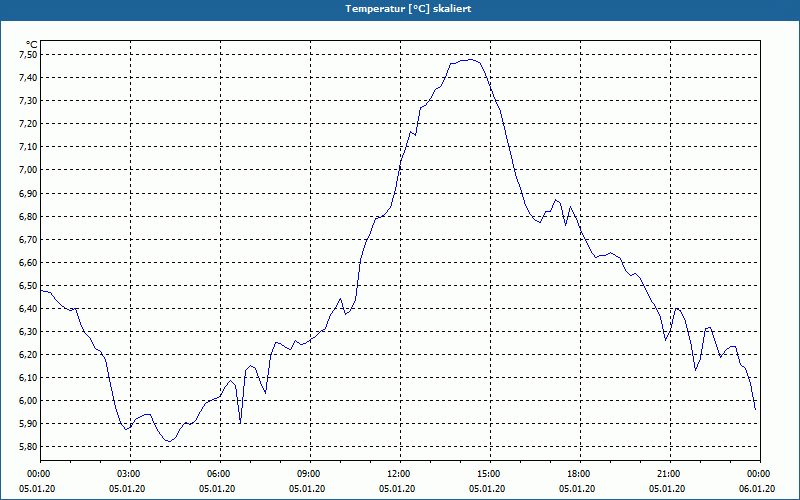The width and height of the screenshot is (800, 500).
Task: Select the 05.01.20 date under 09:00
Action: (x=307, y=489)
